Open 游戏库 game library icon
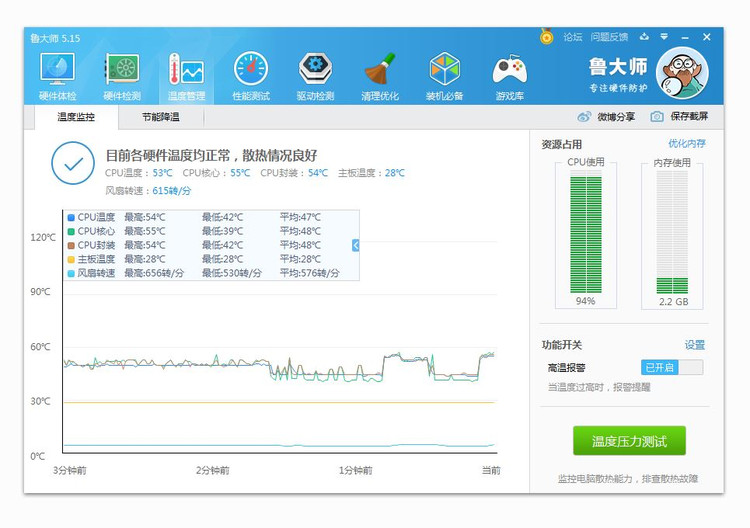Image resolution: width=750 pixels, height=528 pixels. pyautogui.click(x=509, y=76)
